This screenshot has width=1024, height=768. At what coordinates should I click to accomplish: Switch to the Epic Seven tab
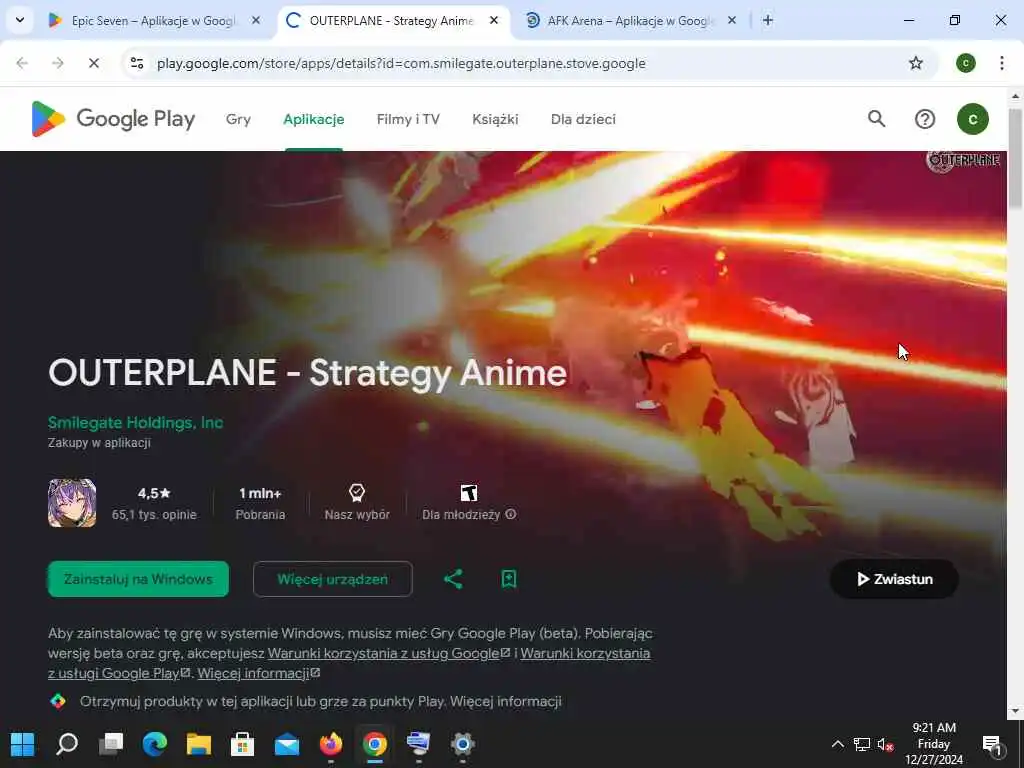click(x=153, y=20)
